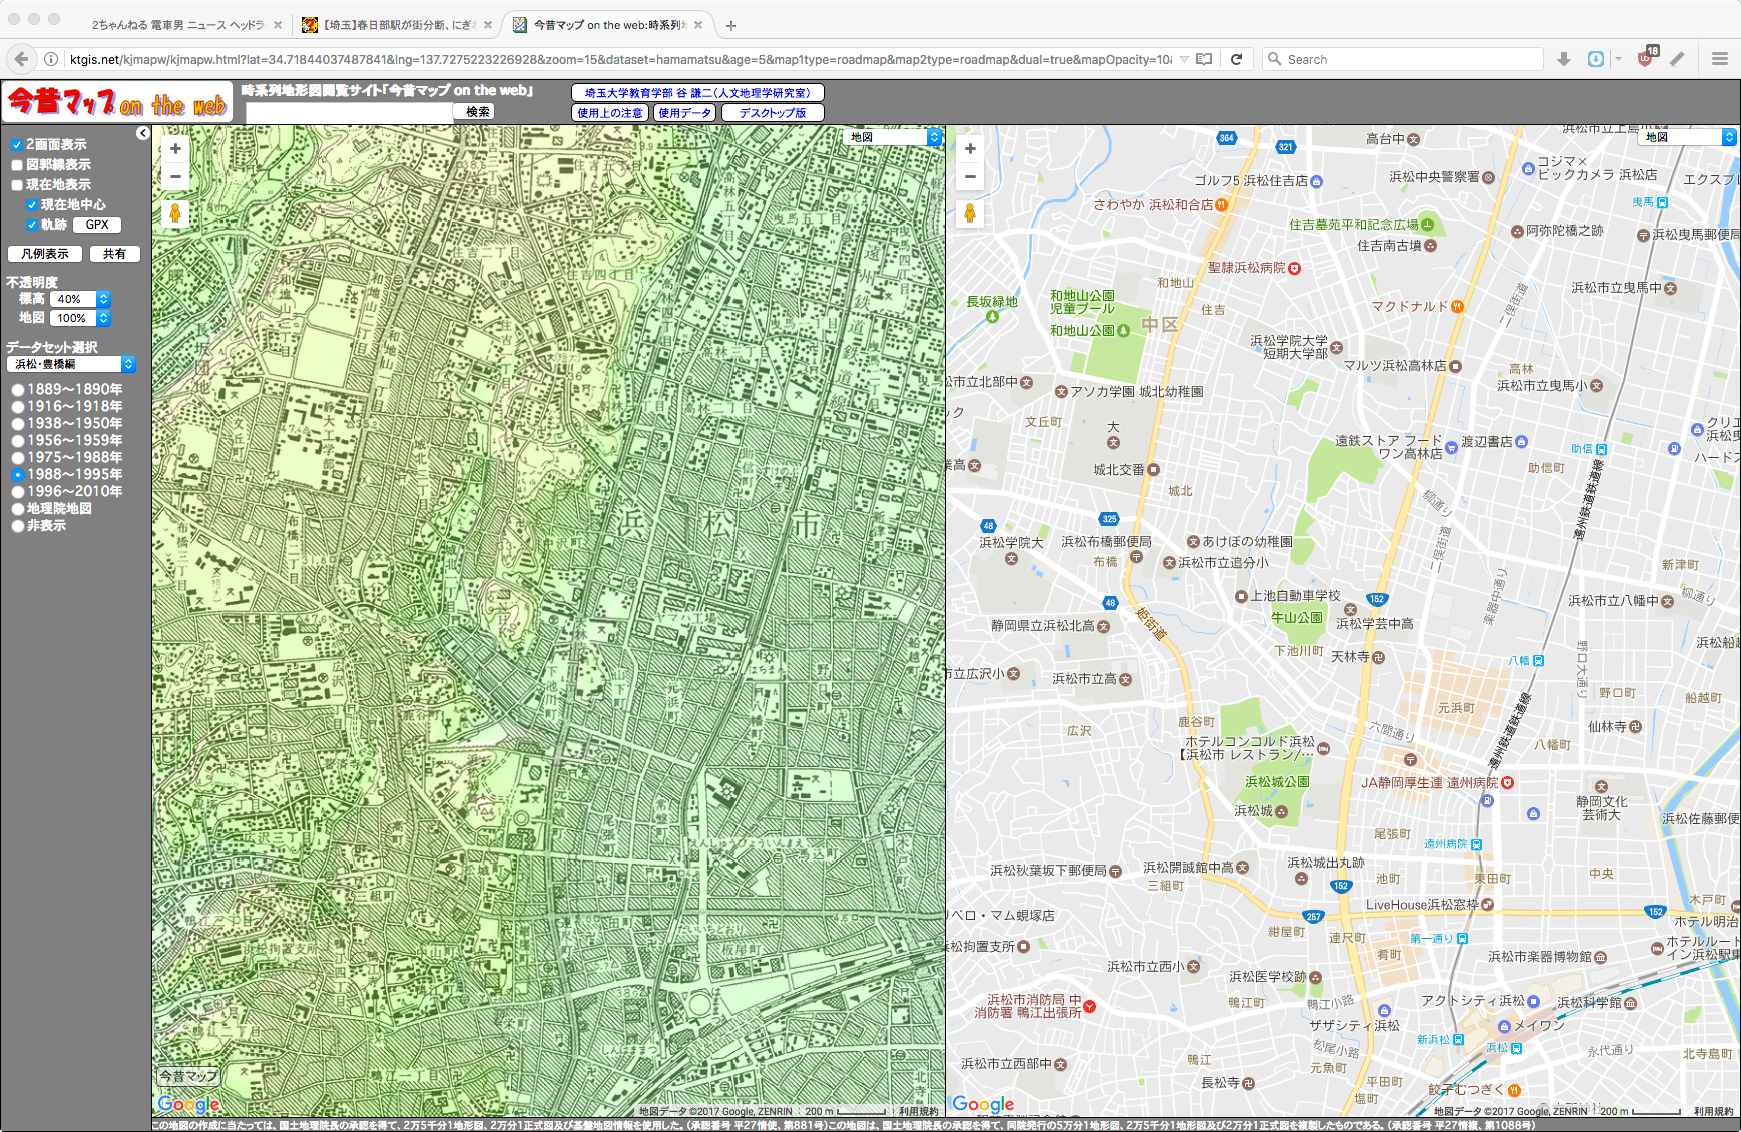Click the 凡例表示 button
1741x1132 pixels.
coord(45,254)
